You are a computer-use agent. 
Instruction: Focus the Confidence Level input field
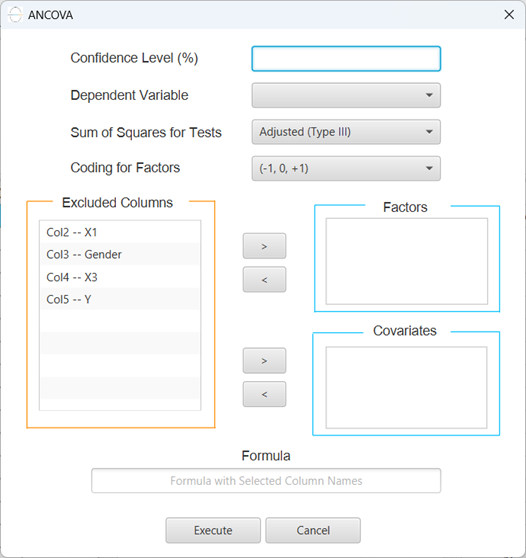(346, 59)
